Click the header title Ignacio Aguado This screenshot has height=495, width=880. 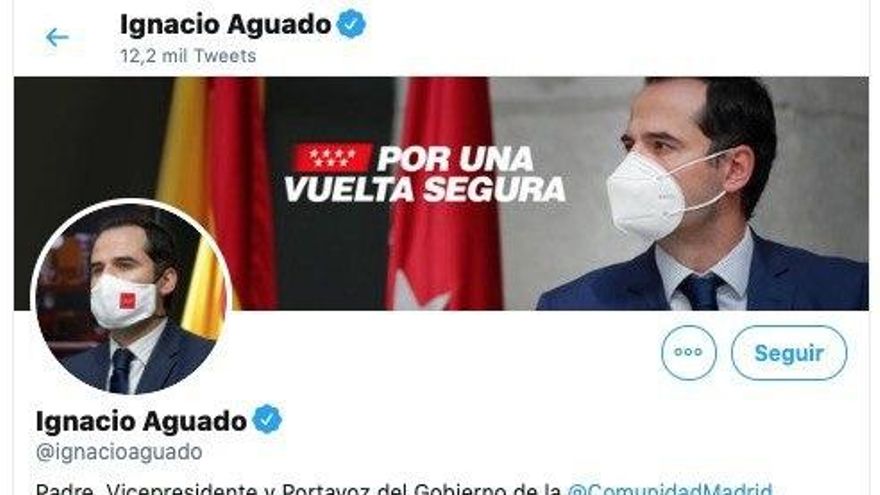coord(226,25)
